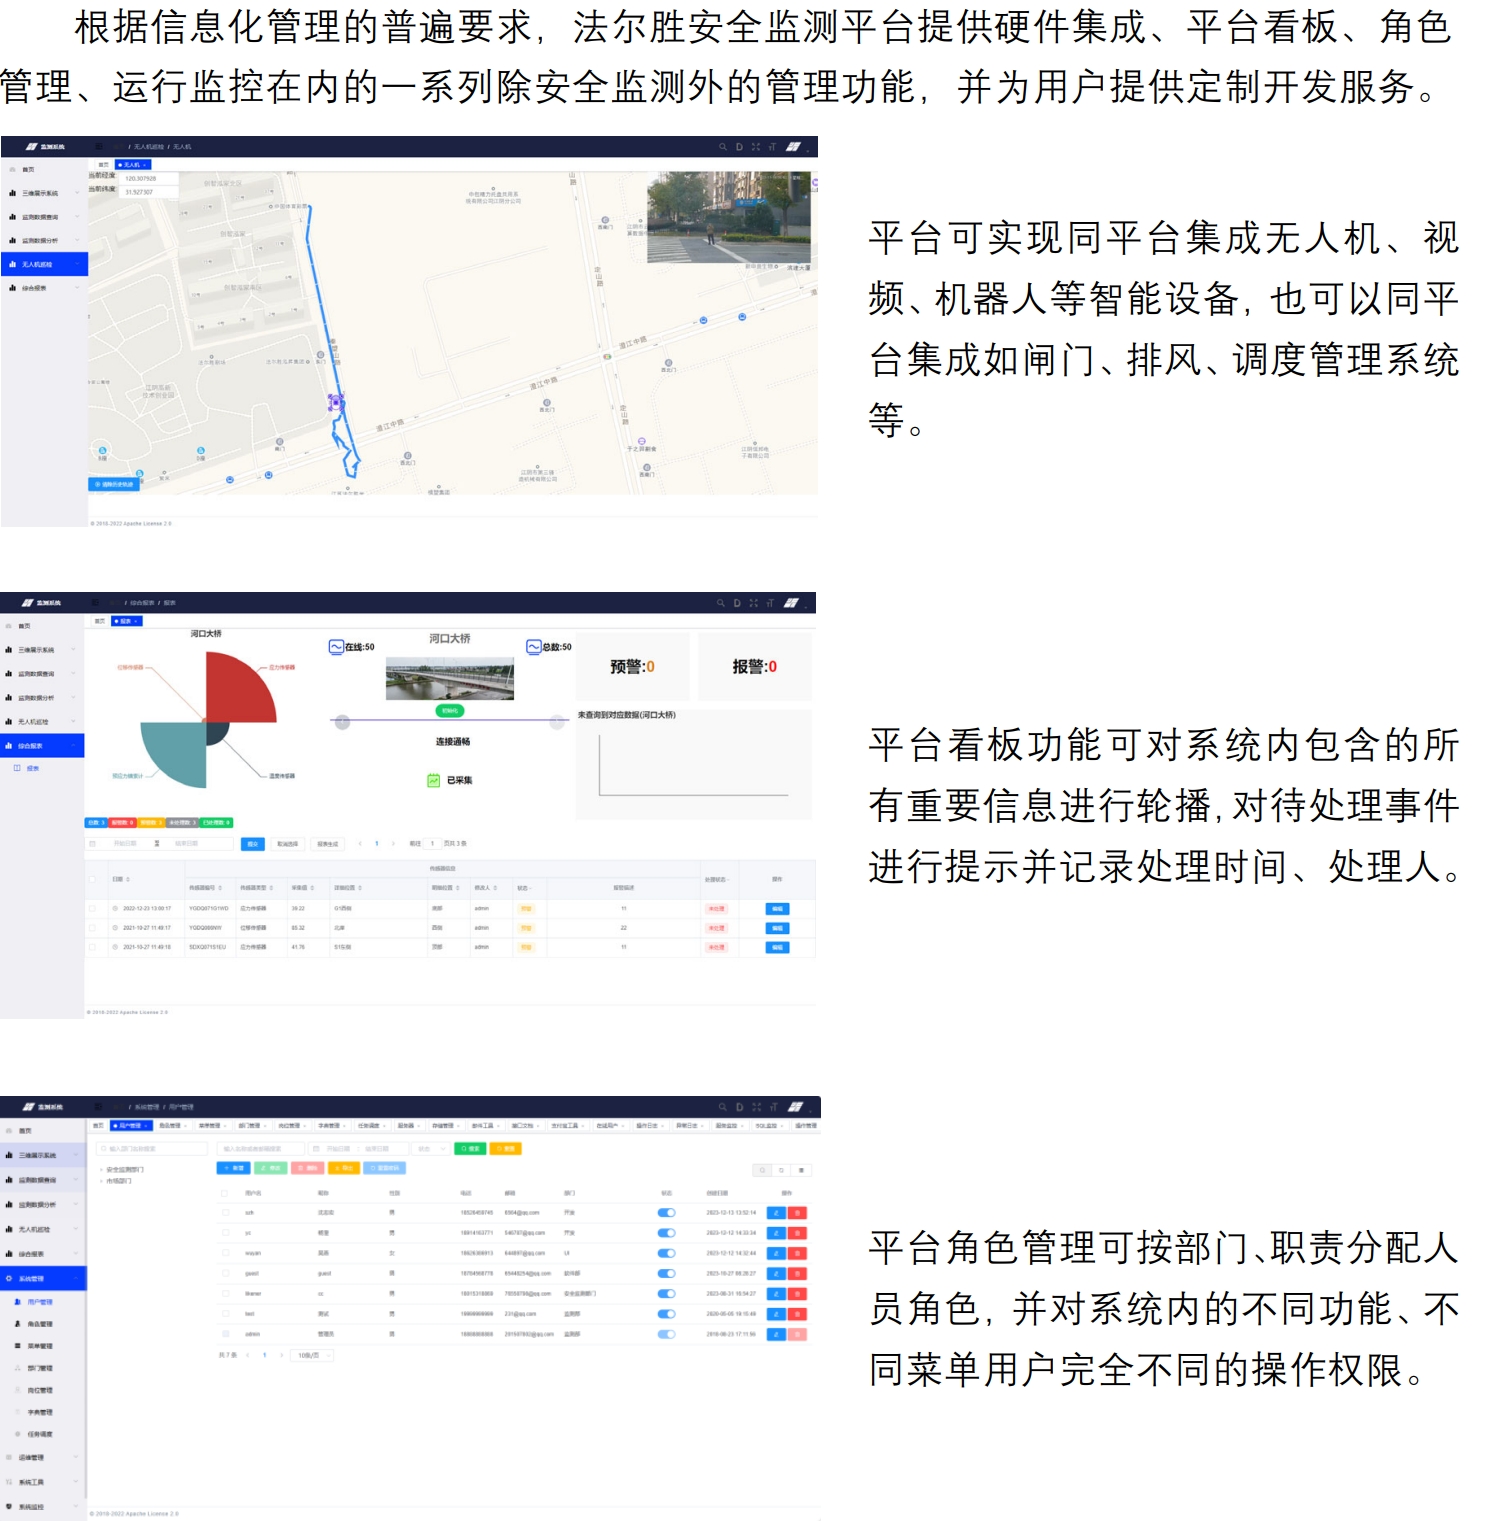This screenshot has width=1500, height=1521.
Task: Click the purple drone marker on the map
Action: click(x=336, y=402)
